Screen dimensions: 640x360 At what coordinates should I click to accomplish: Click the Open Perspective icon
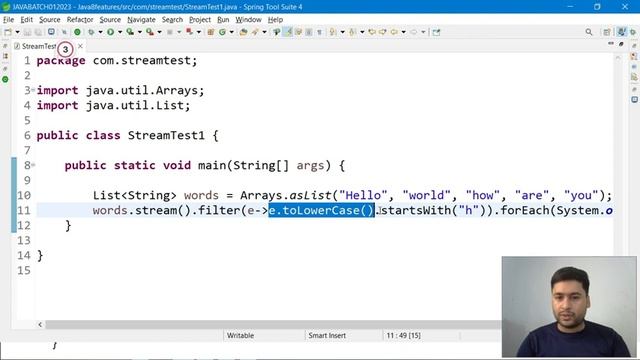[607, 32]
